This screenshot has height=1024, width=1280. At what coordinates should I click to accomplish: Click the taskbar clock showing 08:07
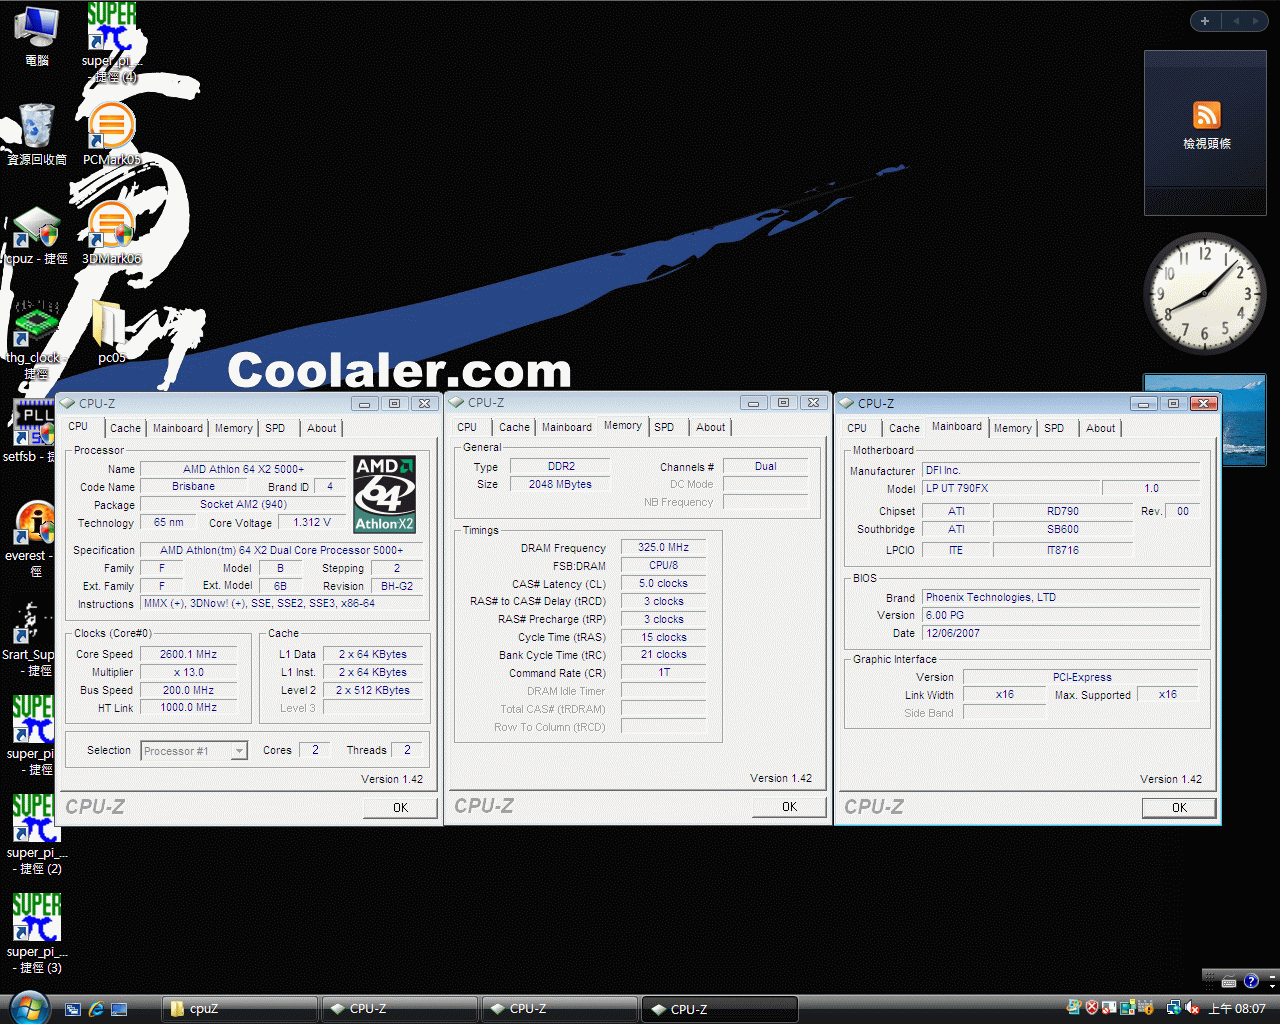tap(1237, 1009)
